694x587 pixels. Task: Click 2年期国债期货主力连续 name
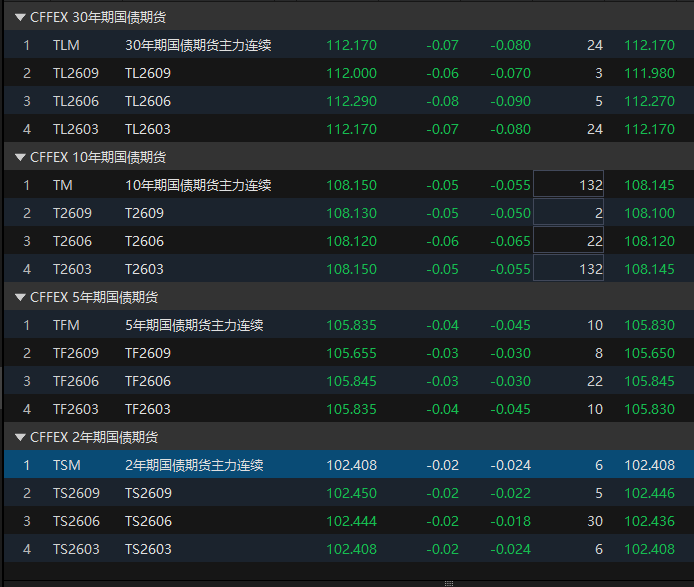194,465
